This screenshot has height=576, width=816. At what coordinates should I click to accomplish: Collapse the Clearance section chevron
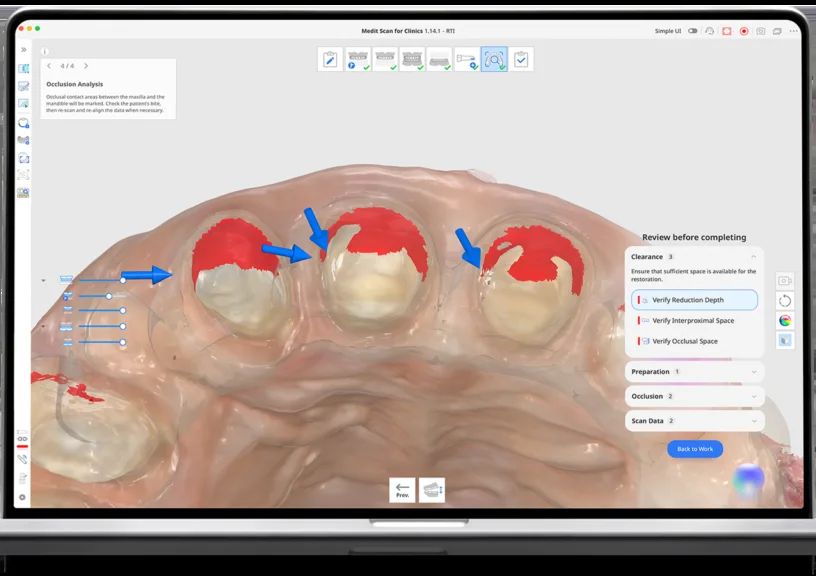[x=753, y=257]
